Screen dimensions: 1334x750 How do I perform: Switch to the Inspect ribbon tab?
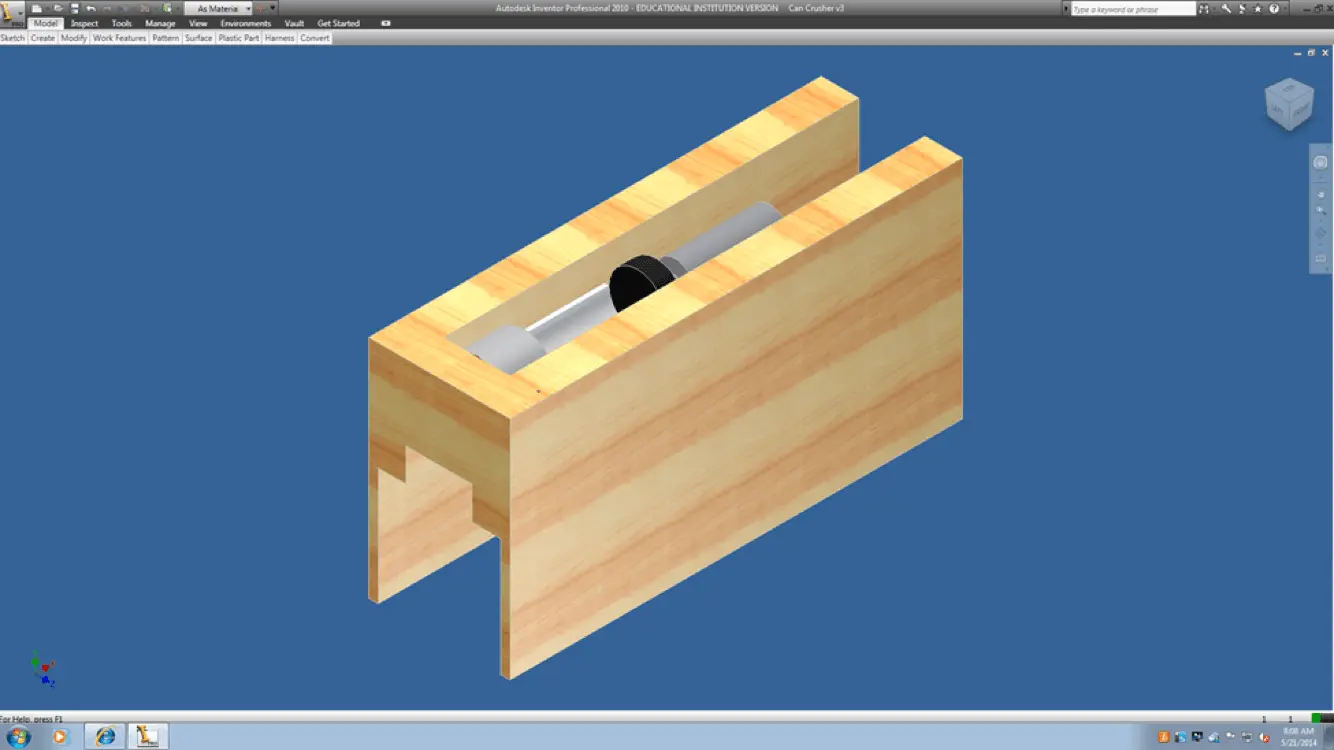(85, 23)
